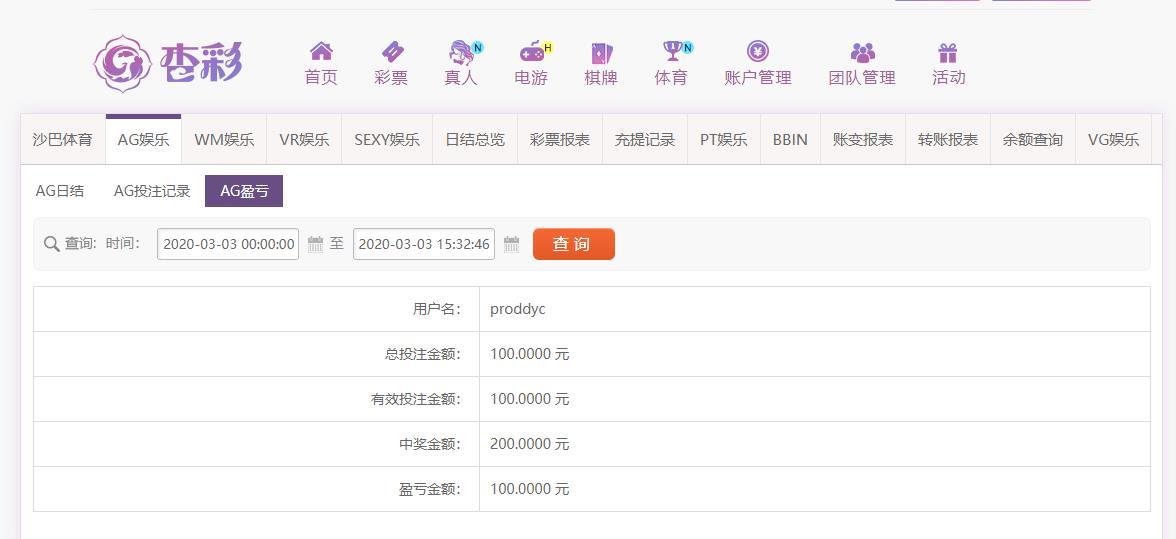Switch to the SEXY娱乐 tab
The height and width of the screenshot is (539, 1176).
[x=387, y=139]
